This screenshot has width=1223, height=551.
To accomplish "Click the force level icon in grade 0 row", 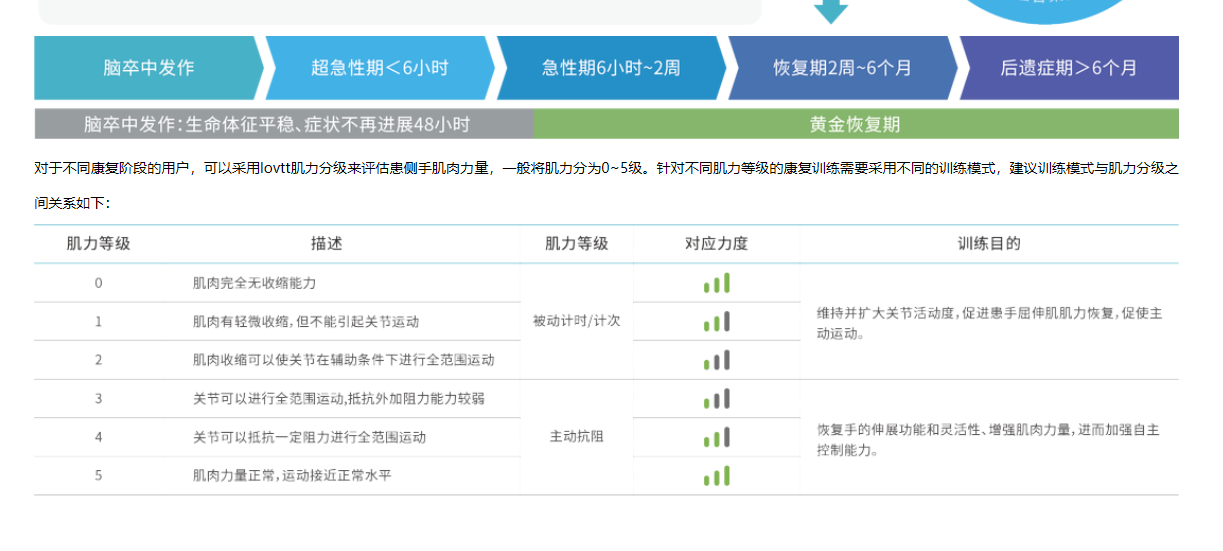I will [x=716, y=283].
